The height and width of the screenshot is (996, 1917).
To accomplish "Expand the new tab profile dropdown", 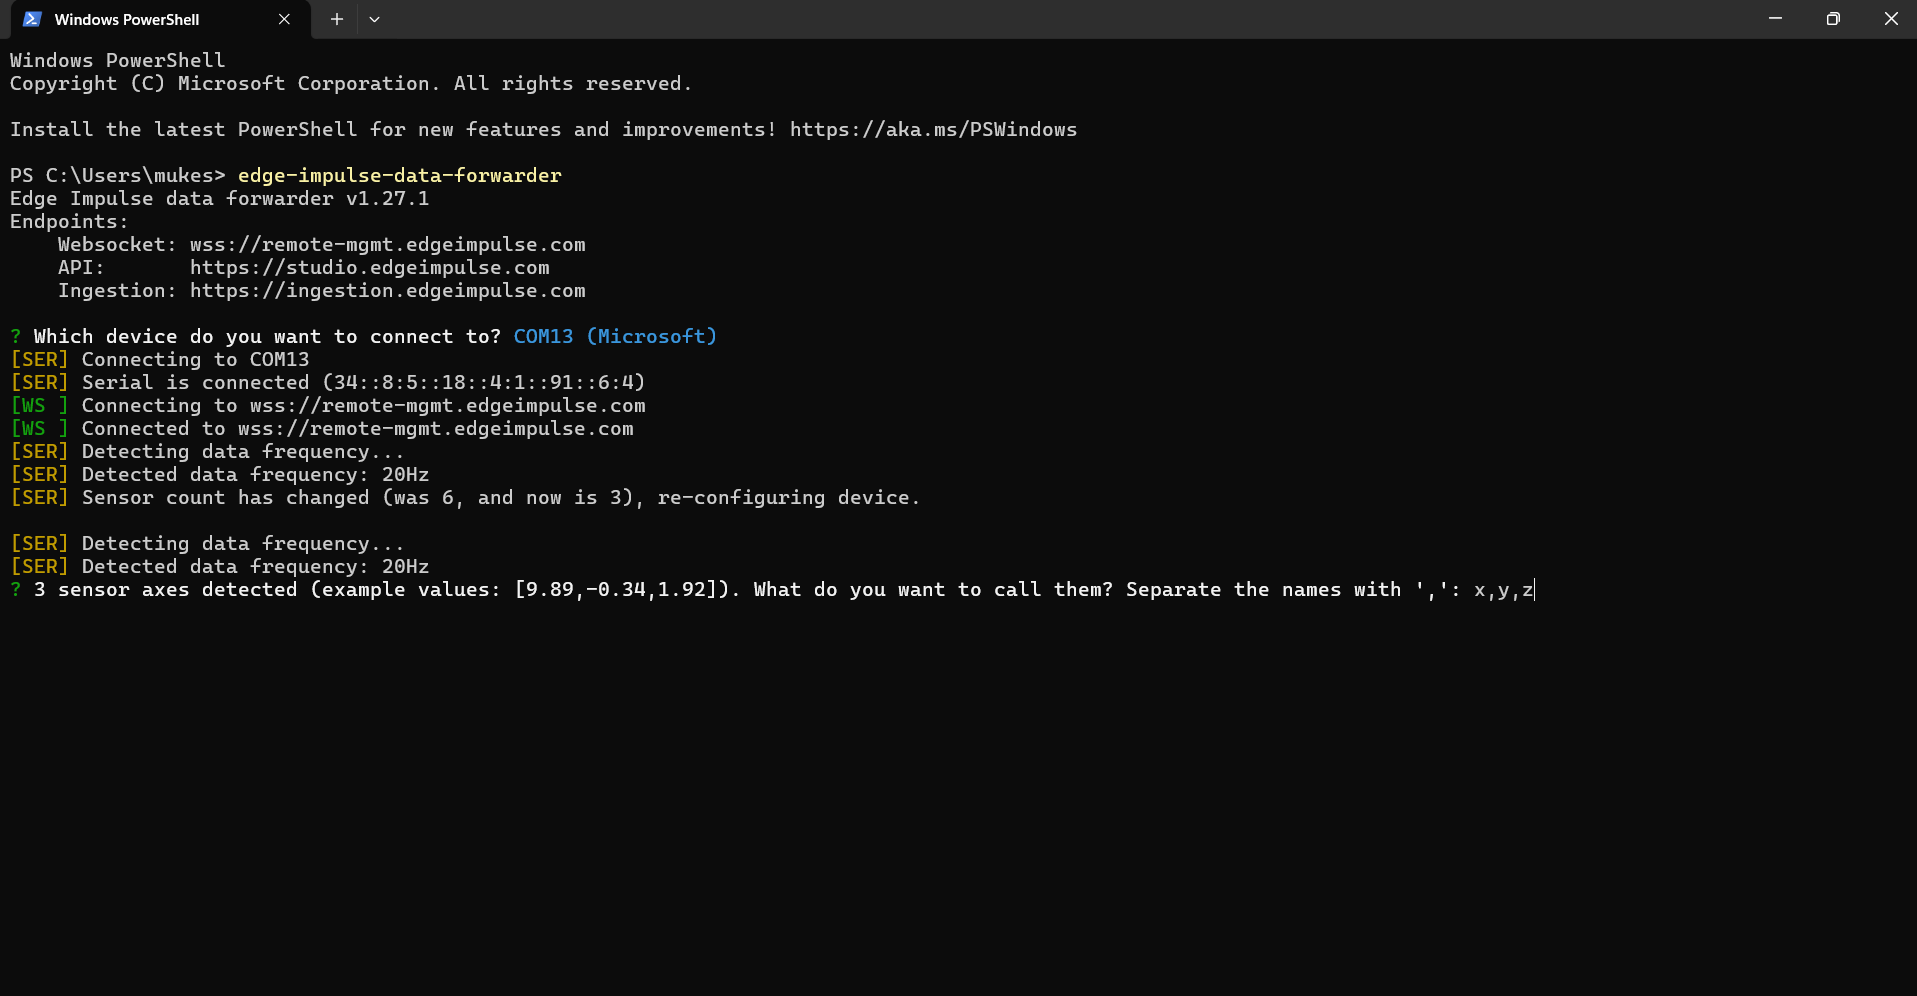I will point(374,19).
